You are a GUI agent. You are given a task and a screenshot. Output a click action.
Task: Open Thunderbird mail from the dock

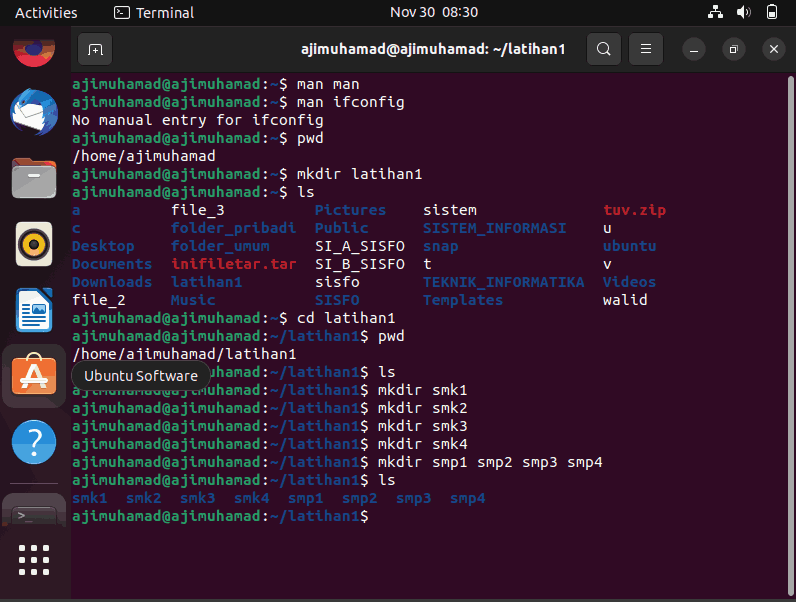[x=34, y=113]
